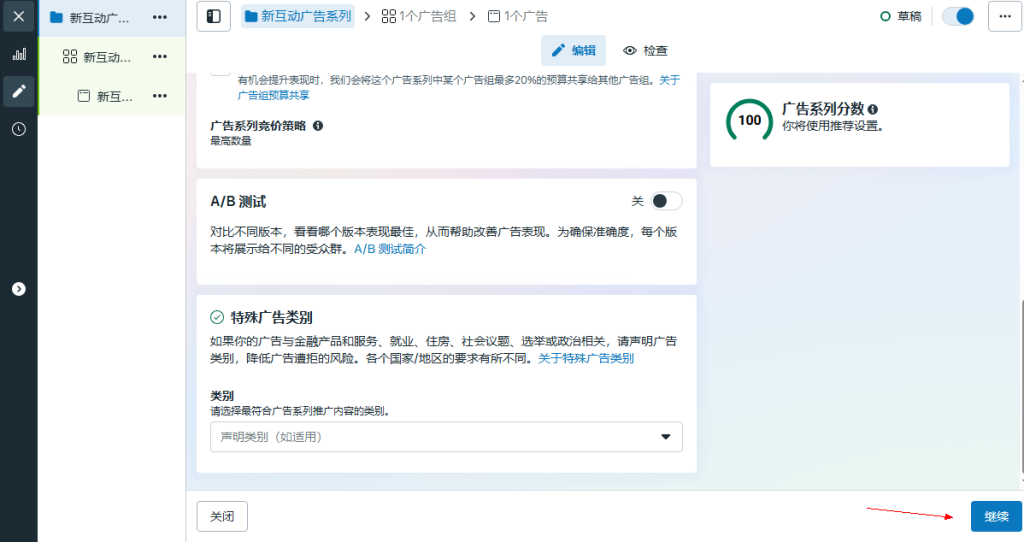
Task: Click the info icon beside 广告系列分数
Action: pos(873,109)
